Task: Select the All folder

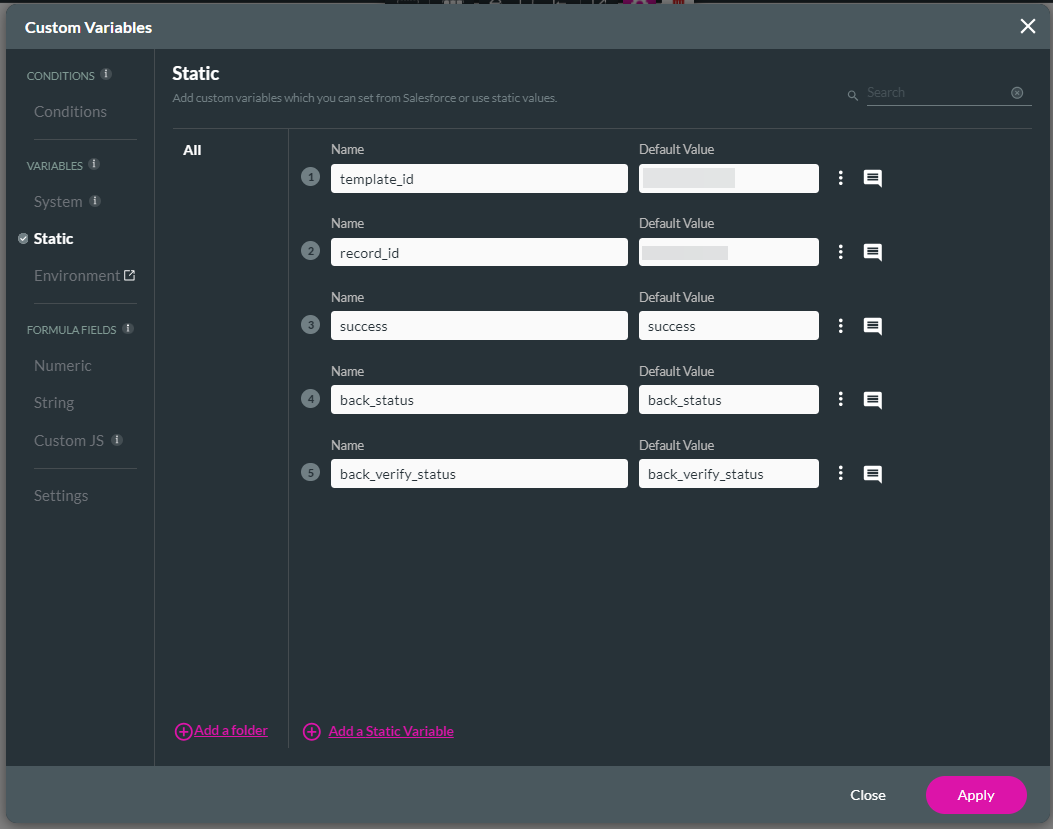Action: pyautogui.click(x=192, y=150)
